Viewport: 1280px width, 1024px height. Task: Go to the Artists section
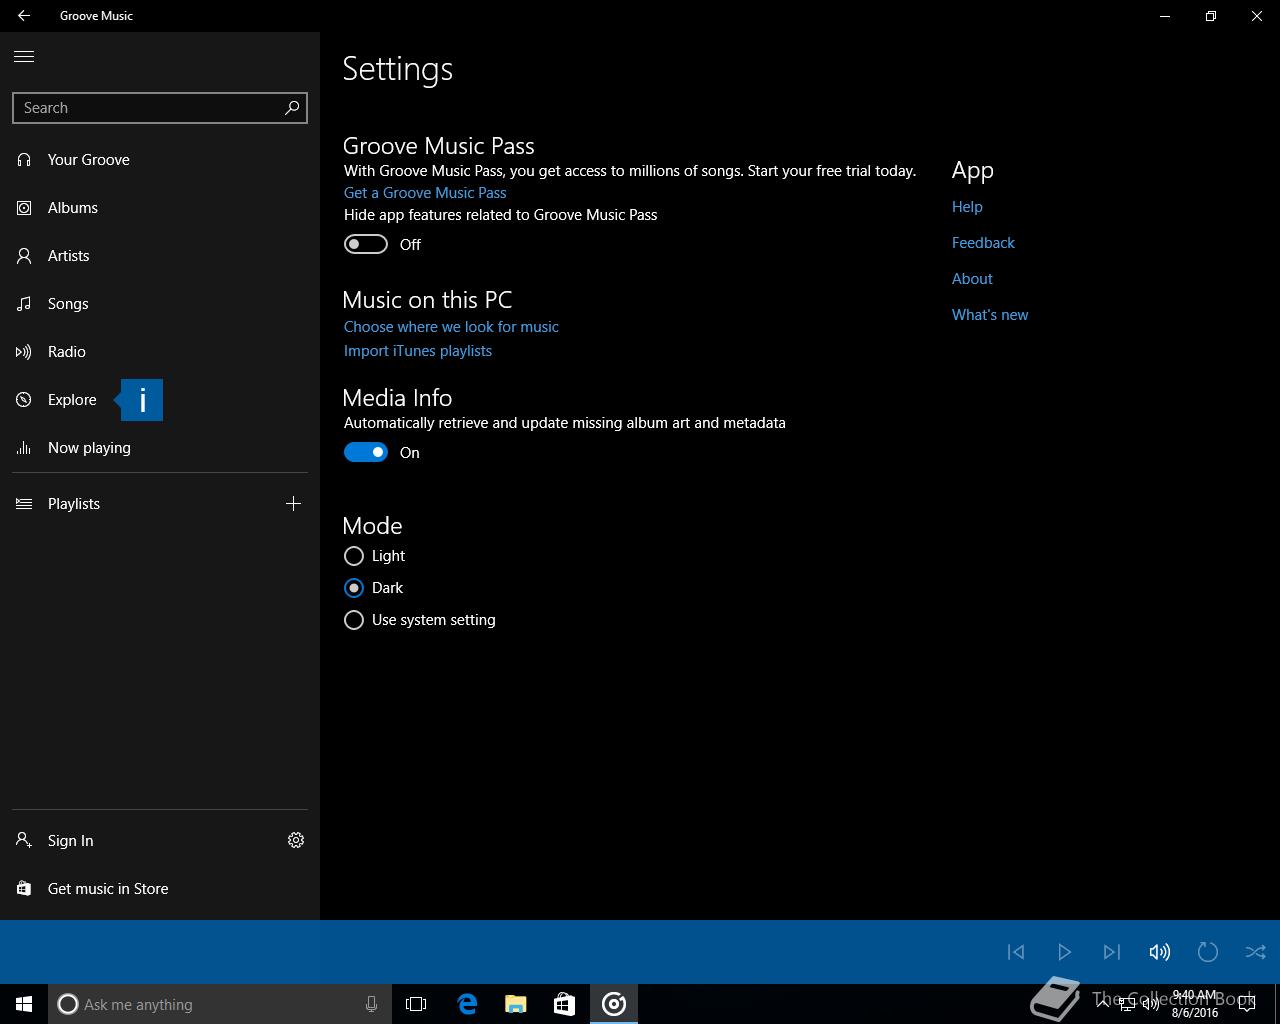(160, 256)
